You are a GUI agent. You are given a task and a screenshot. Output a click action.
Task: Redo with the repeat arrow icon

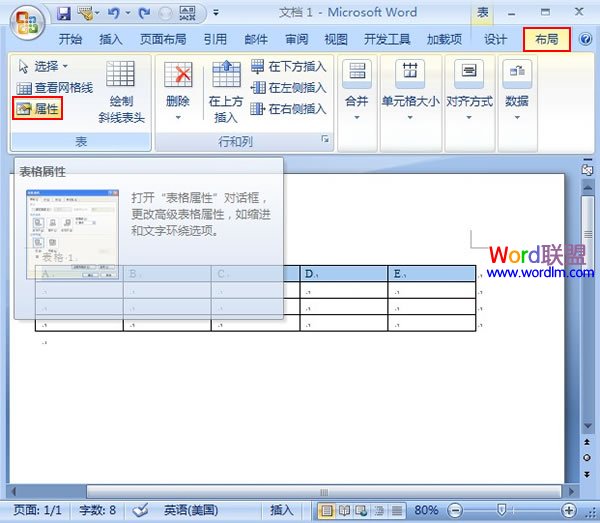point(144,13)
